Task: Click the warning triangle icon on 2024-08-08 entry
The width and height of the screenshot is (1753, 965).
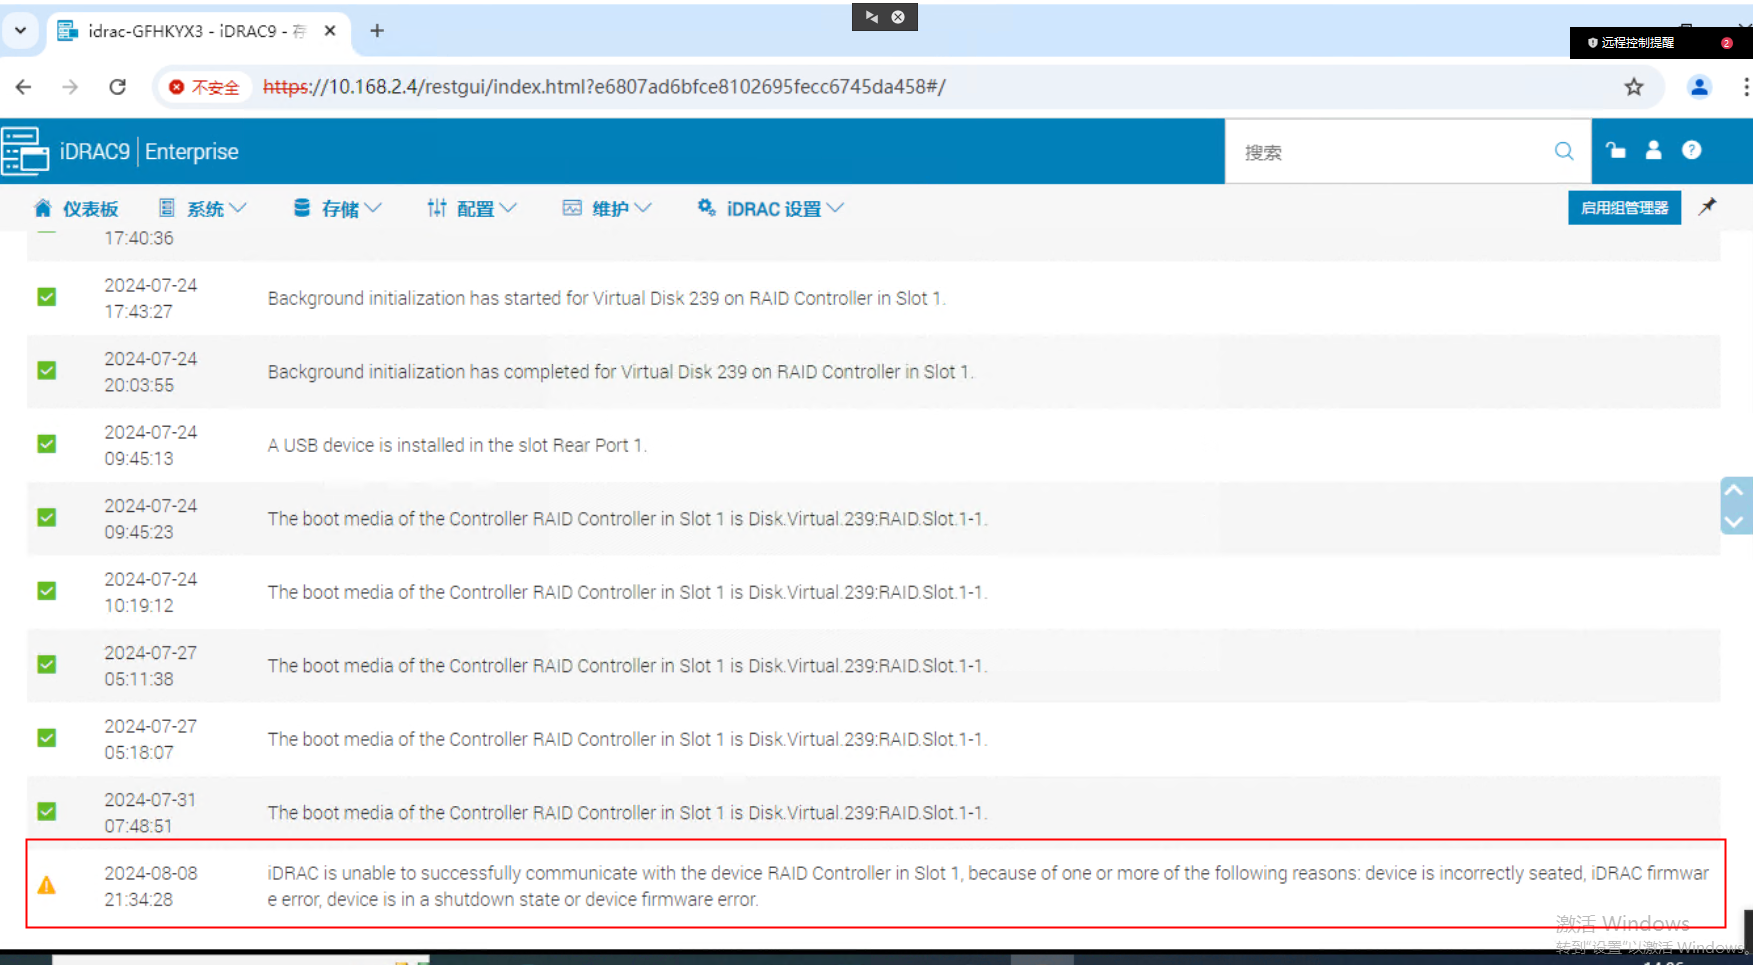Action: click(x=47, y=885)
